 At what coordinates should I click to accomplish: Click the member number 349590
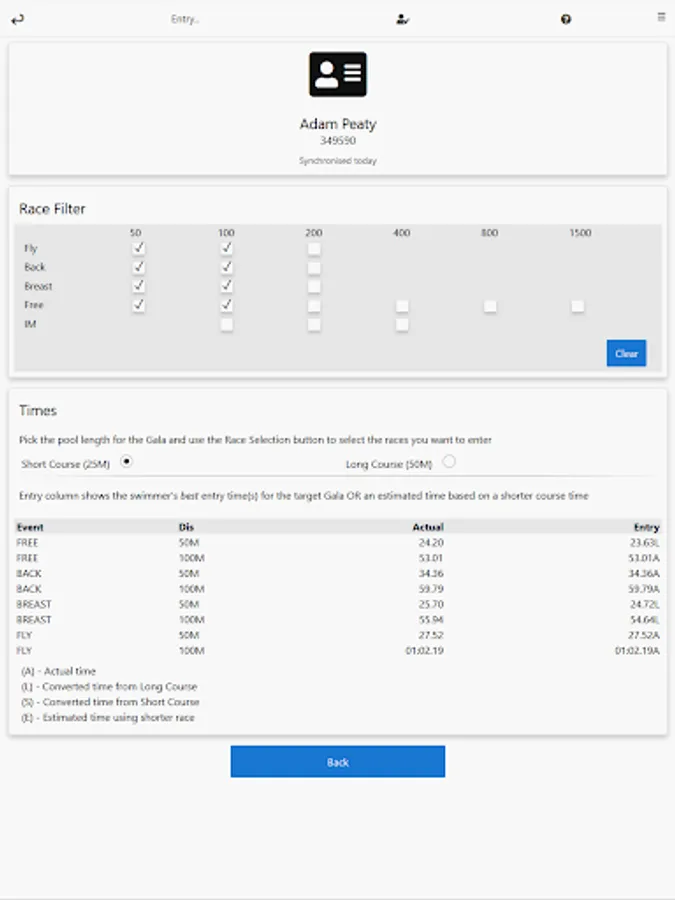338,141
